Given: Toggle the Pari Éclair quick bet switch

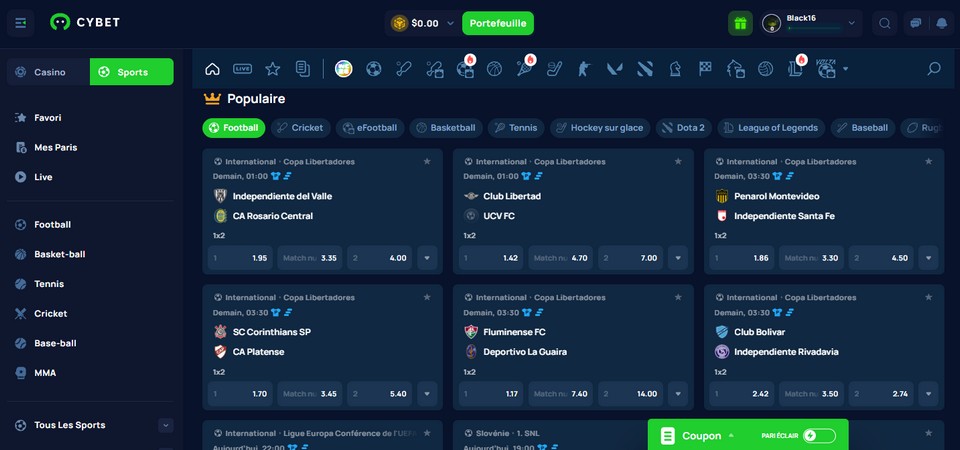Looking at the screenshot, I should (819, 436).
